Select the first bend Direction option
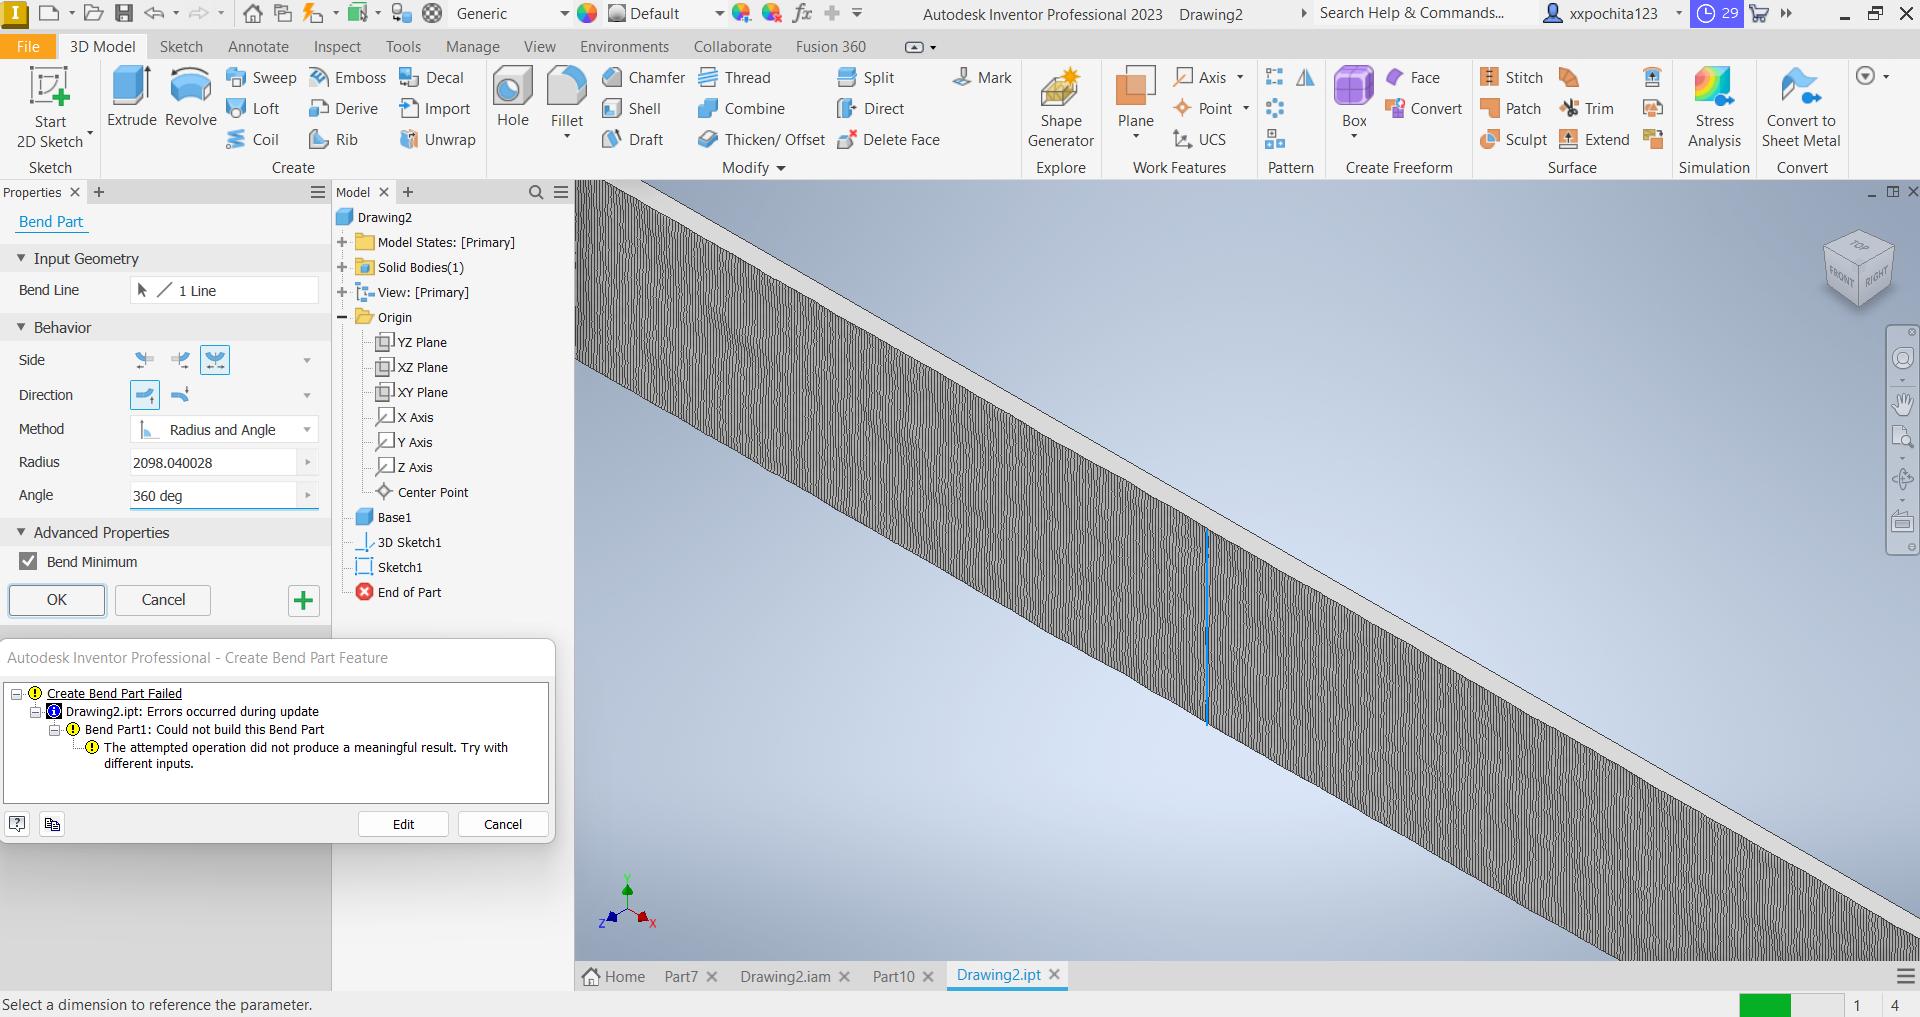This screenshot has height=1017, width=1920. (145, 395)
